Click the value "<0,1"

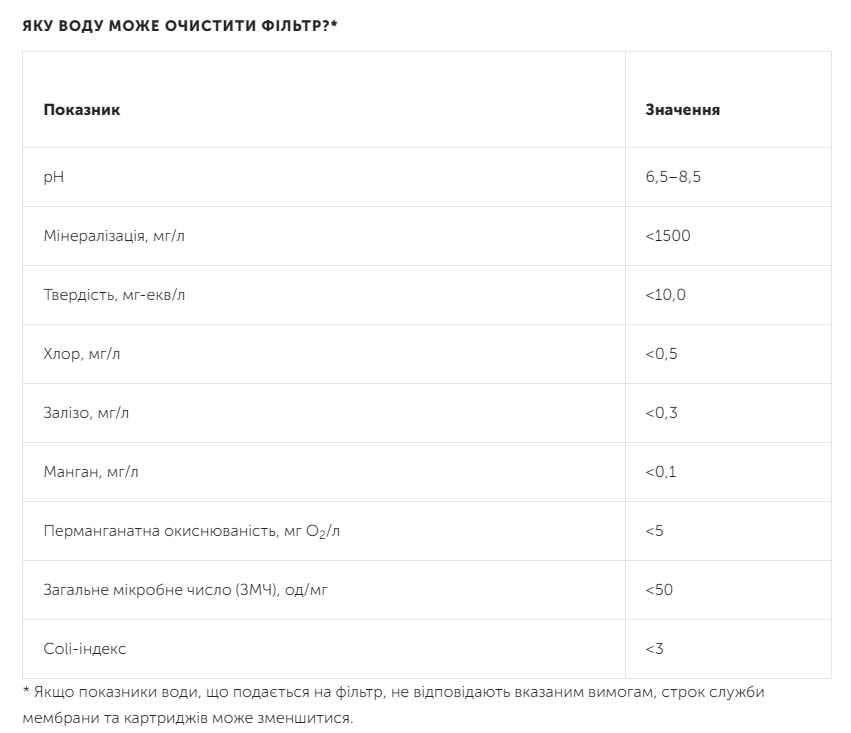(661, 472)
